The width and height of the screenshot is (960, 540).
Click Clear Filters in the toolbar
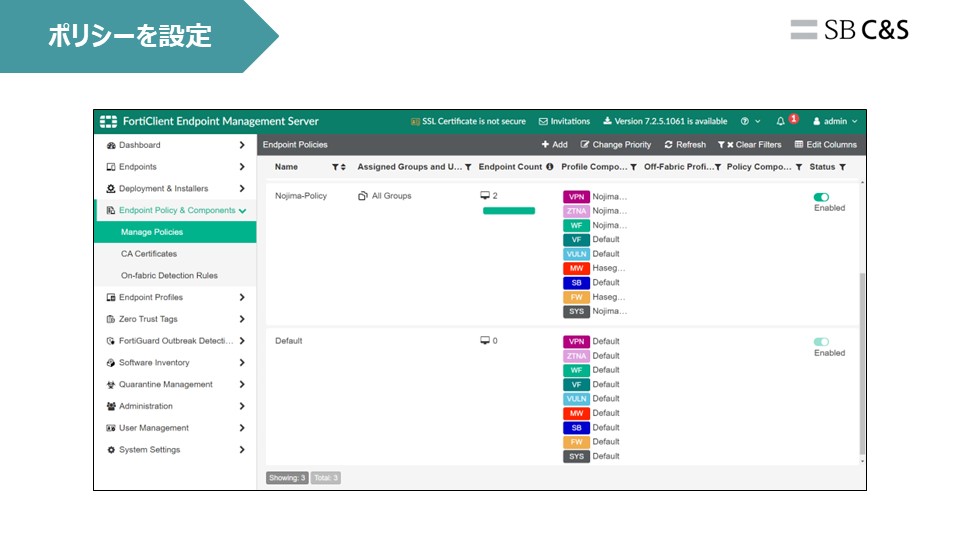(x=750, y=144)
